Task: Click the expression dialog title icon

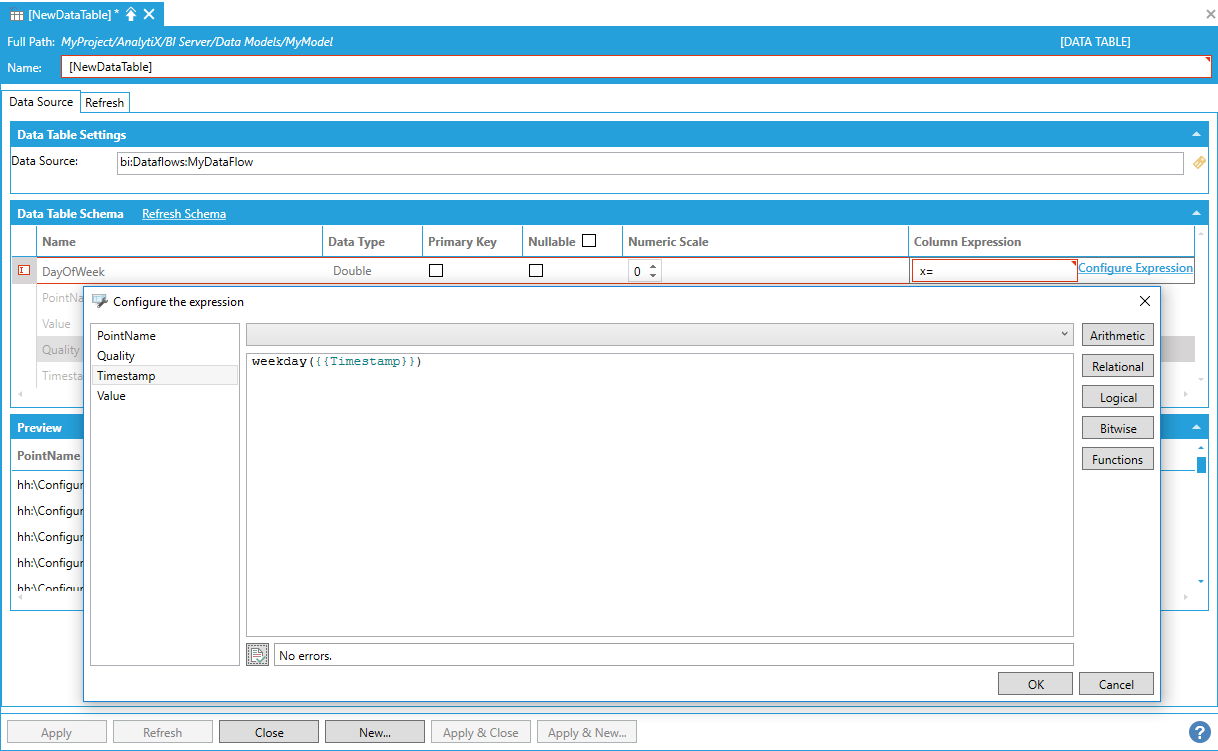Action: [100, 301]
